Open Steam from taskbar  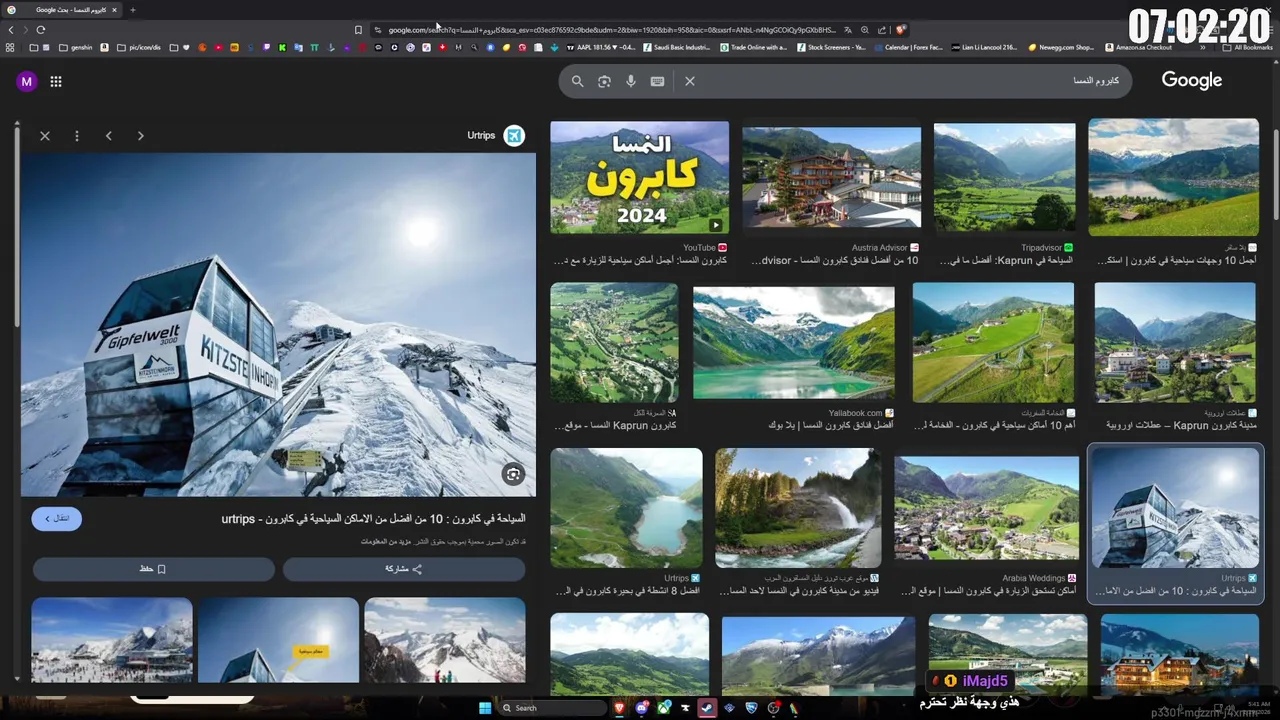707,708
